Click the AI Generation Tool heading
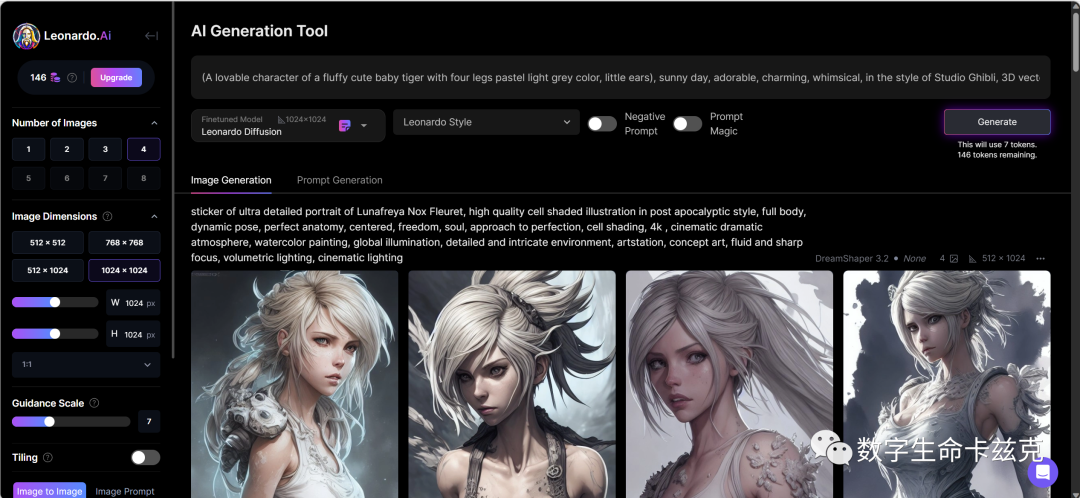This screenshot has height=498, width=1080. (x=260, y=31)
